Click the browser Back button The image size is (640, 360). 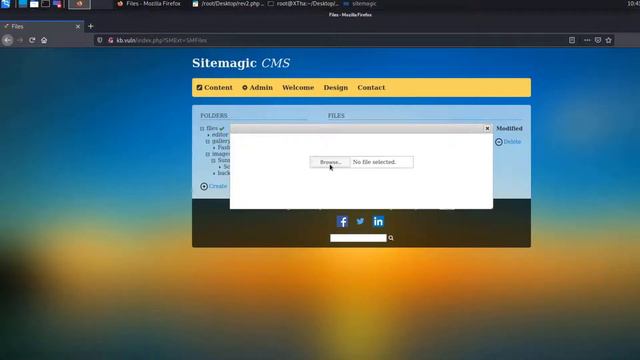coord(7,40)
